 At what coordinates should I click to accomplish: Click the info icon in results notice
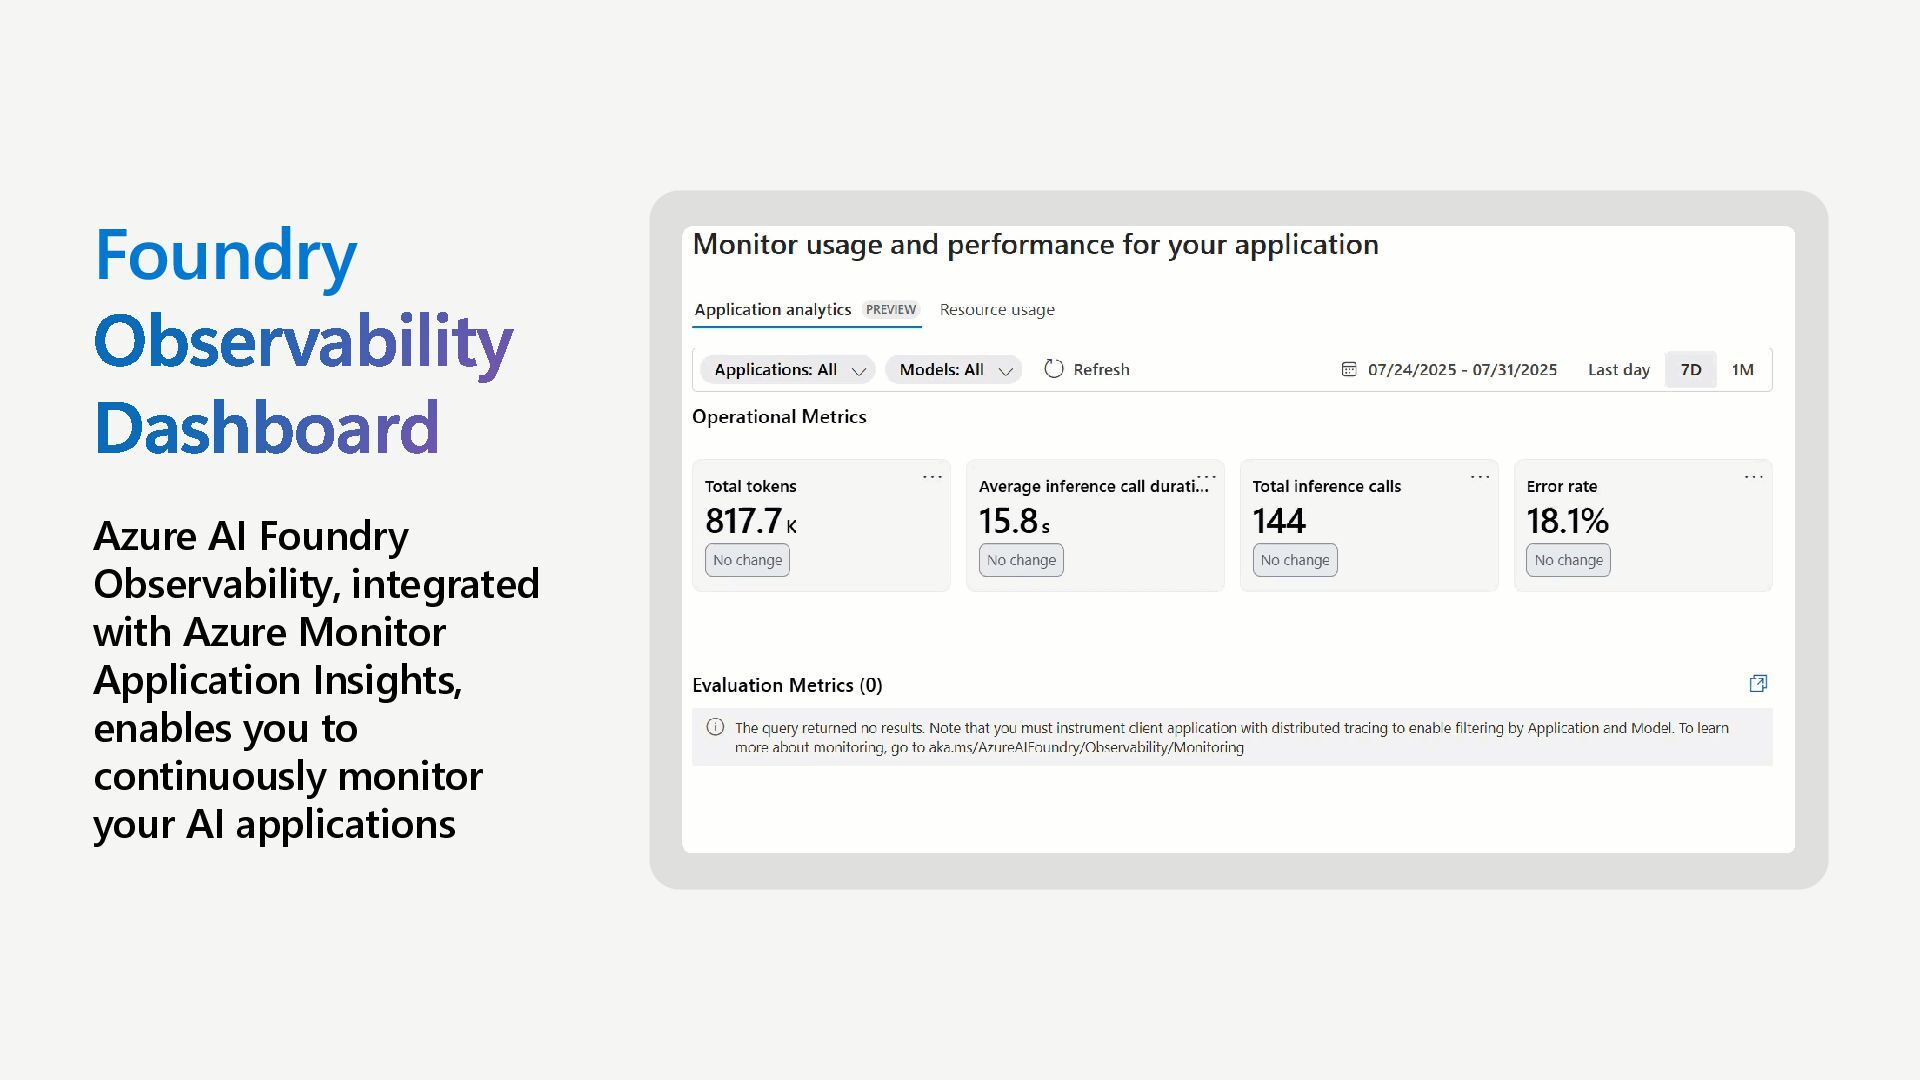715,727
